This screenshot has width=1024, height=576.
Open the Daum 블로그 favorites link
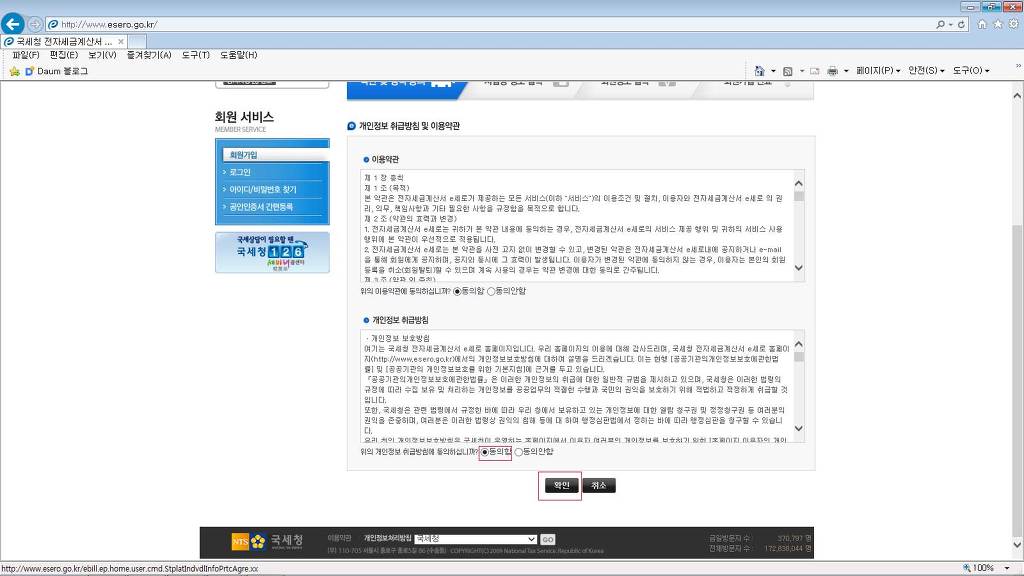pyautogui.click(x=62, y=71)
